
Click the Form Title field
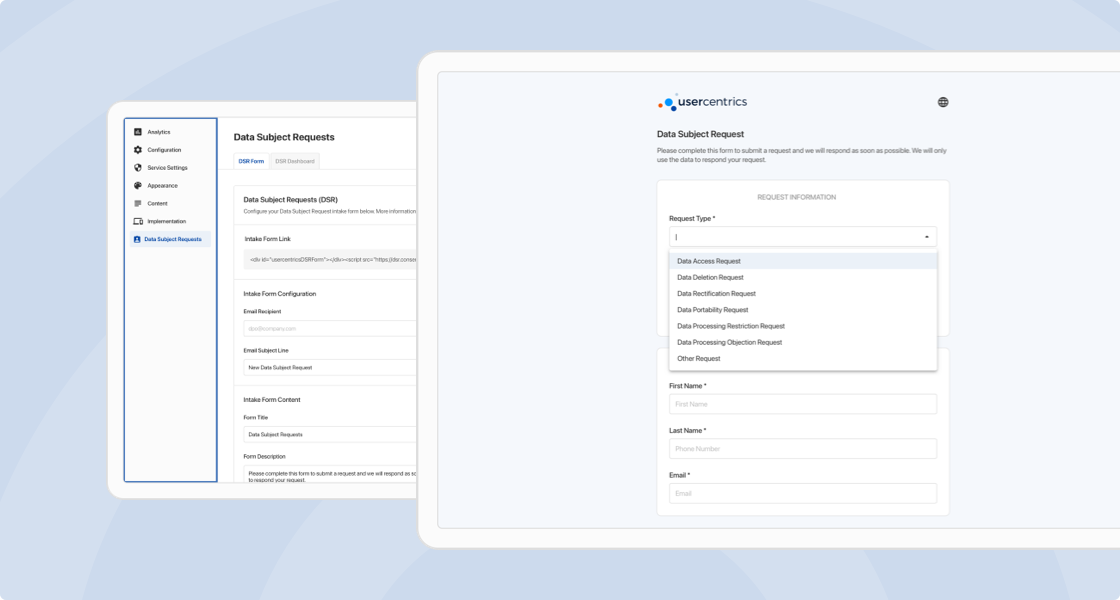click(x=330, y=434)
